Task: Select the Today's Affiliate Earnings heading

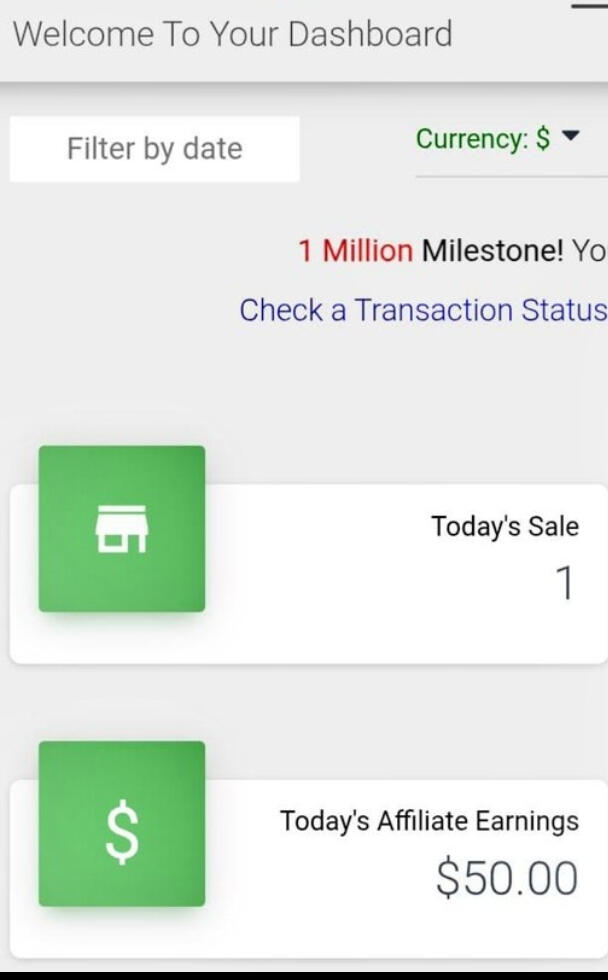Action: (x=429, y=821)
